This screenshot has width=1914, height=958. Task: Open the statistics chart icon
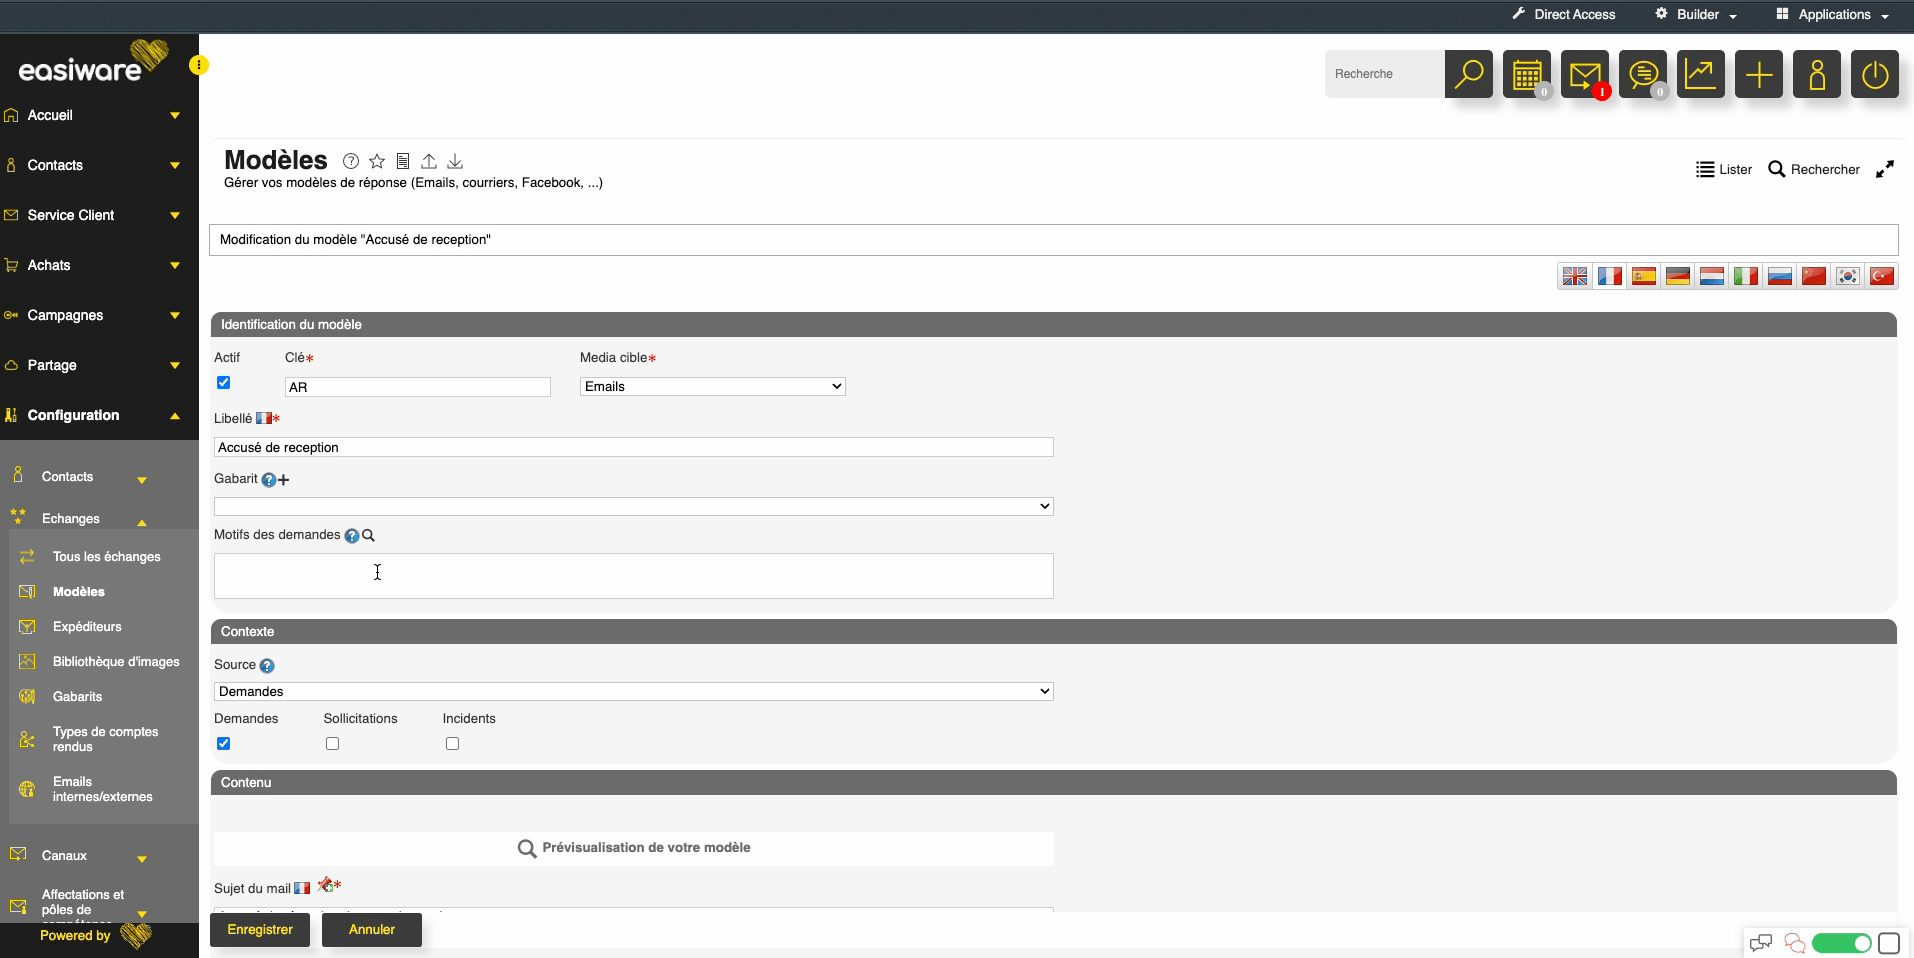[x=1700, y=74]
